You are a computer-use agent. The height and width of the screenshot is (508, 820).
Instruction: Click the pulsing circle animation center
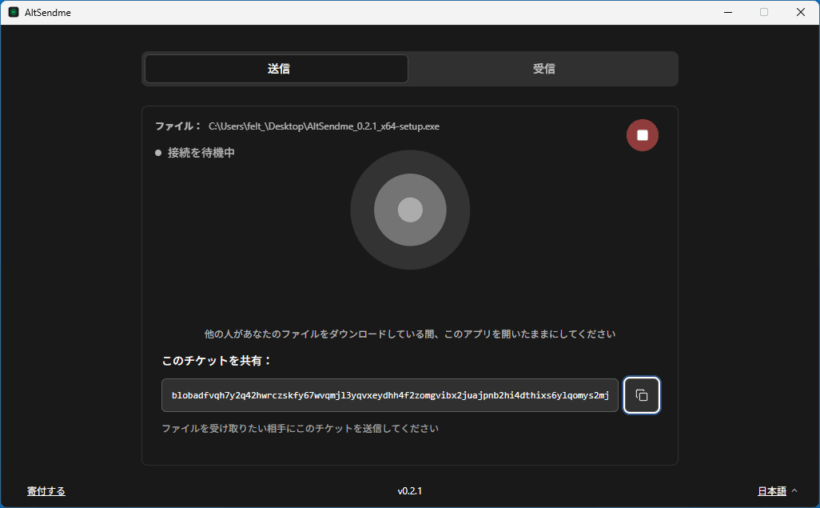[x=410, y=209]
